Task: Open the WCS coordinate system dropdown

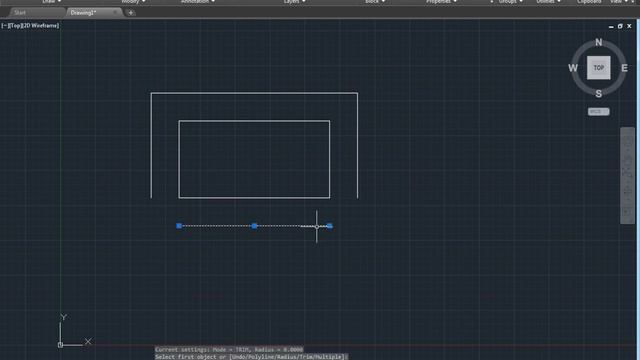Action: [x=598, y=111]
